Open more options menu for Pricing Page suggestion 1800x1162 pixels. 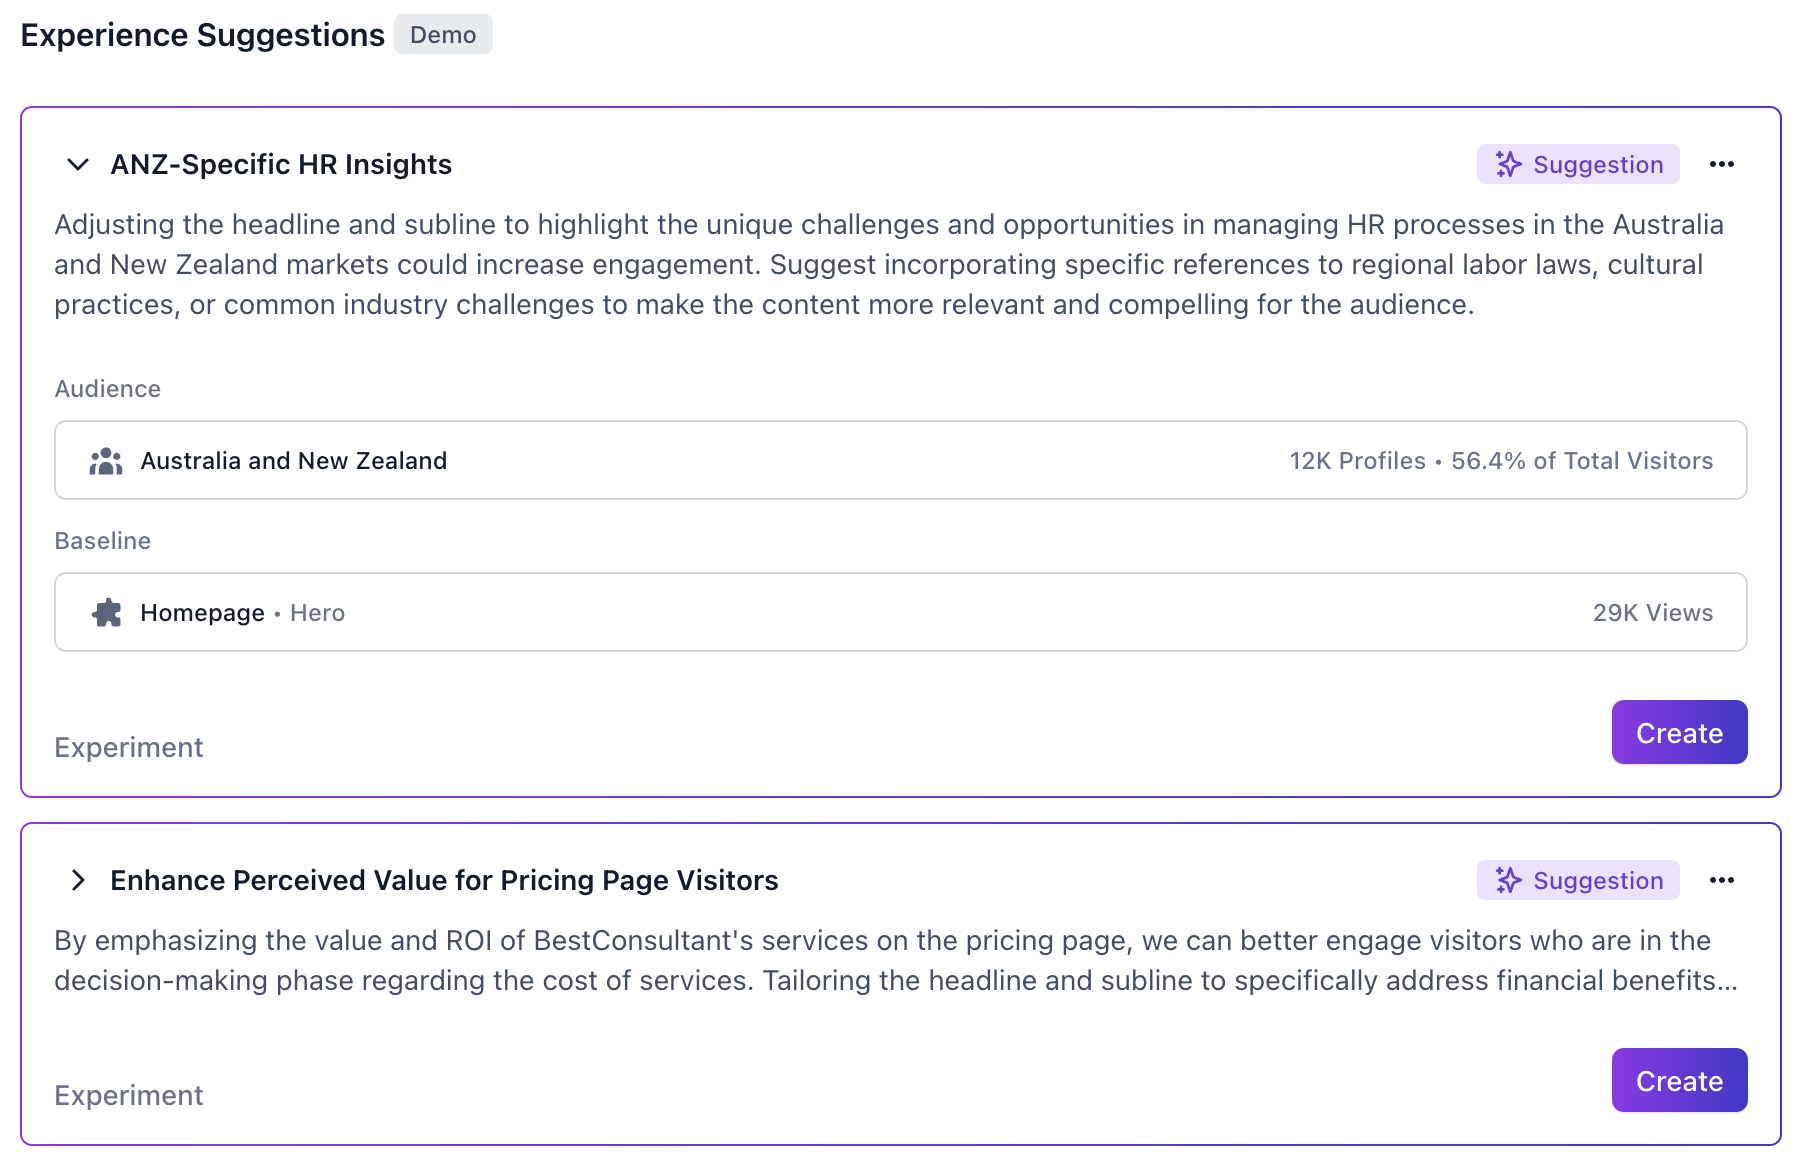1721,880
